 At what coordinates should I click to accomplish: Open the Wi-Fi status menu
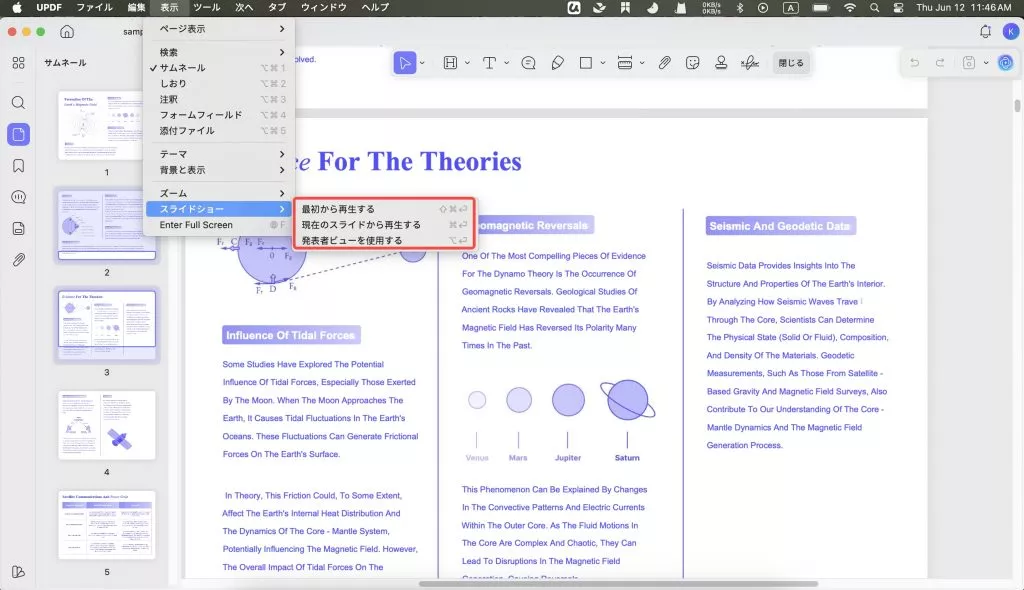[850, 8]
